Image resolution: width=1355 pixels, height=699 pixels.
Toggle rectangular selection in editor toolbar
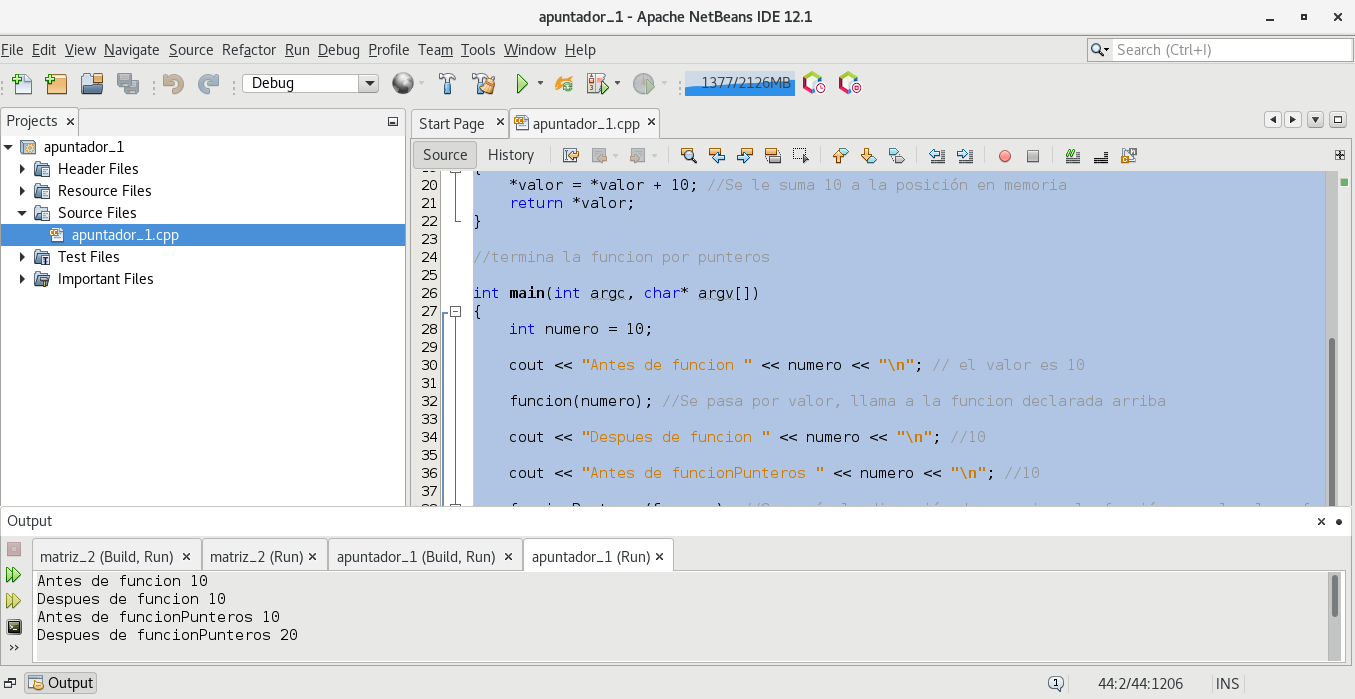(800, 155)
